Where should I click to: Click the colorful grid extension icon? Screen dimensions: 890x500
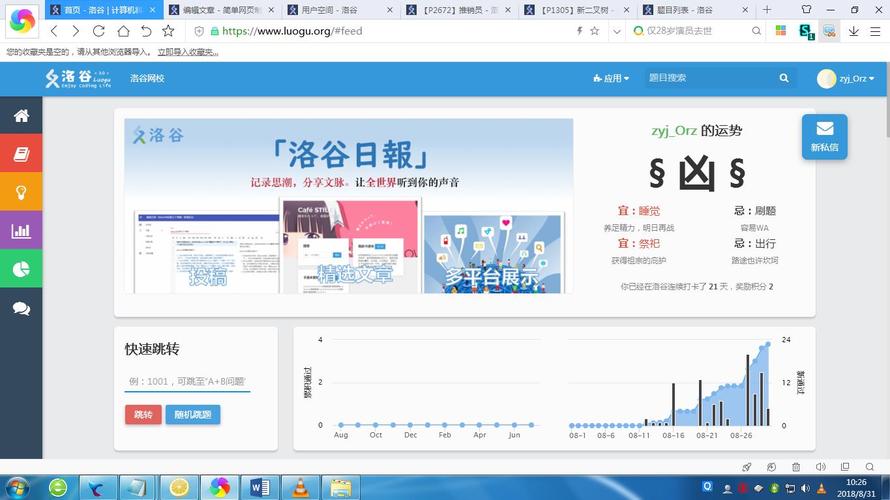point(781,31)
